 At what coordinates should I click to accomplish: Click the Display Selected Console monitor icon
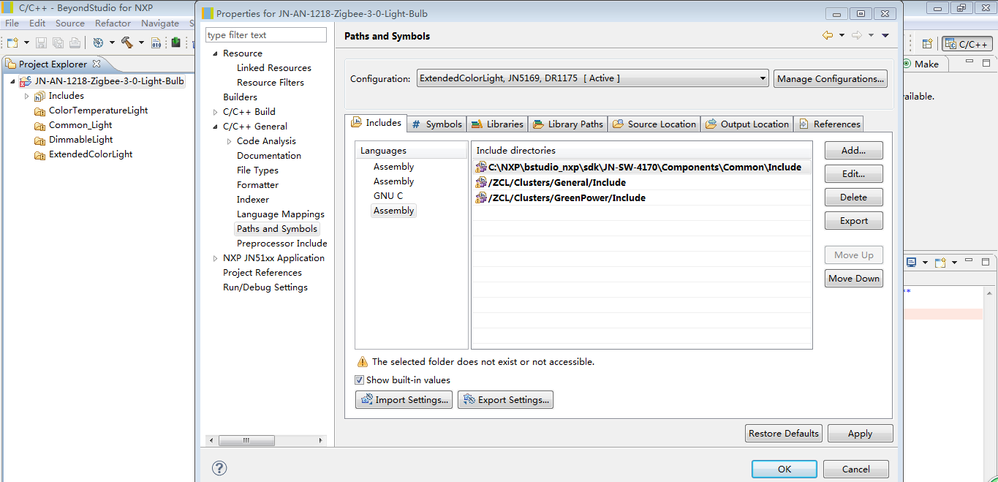pyautogui.click(x=911, y=262)
